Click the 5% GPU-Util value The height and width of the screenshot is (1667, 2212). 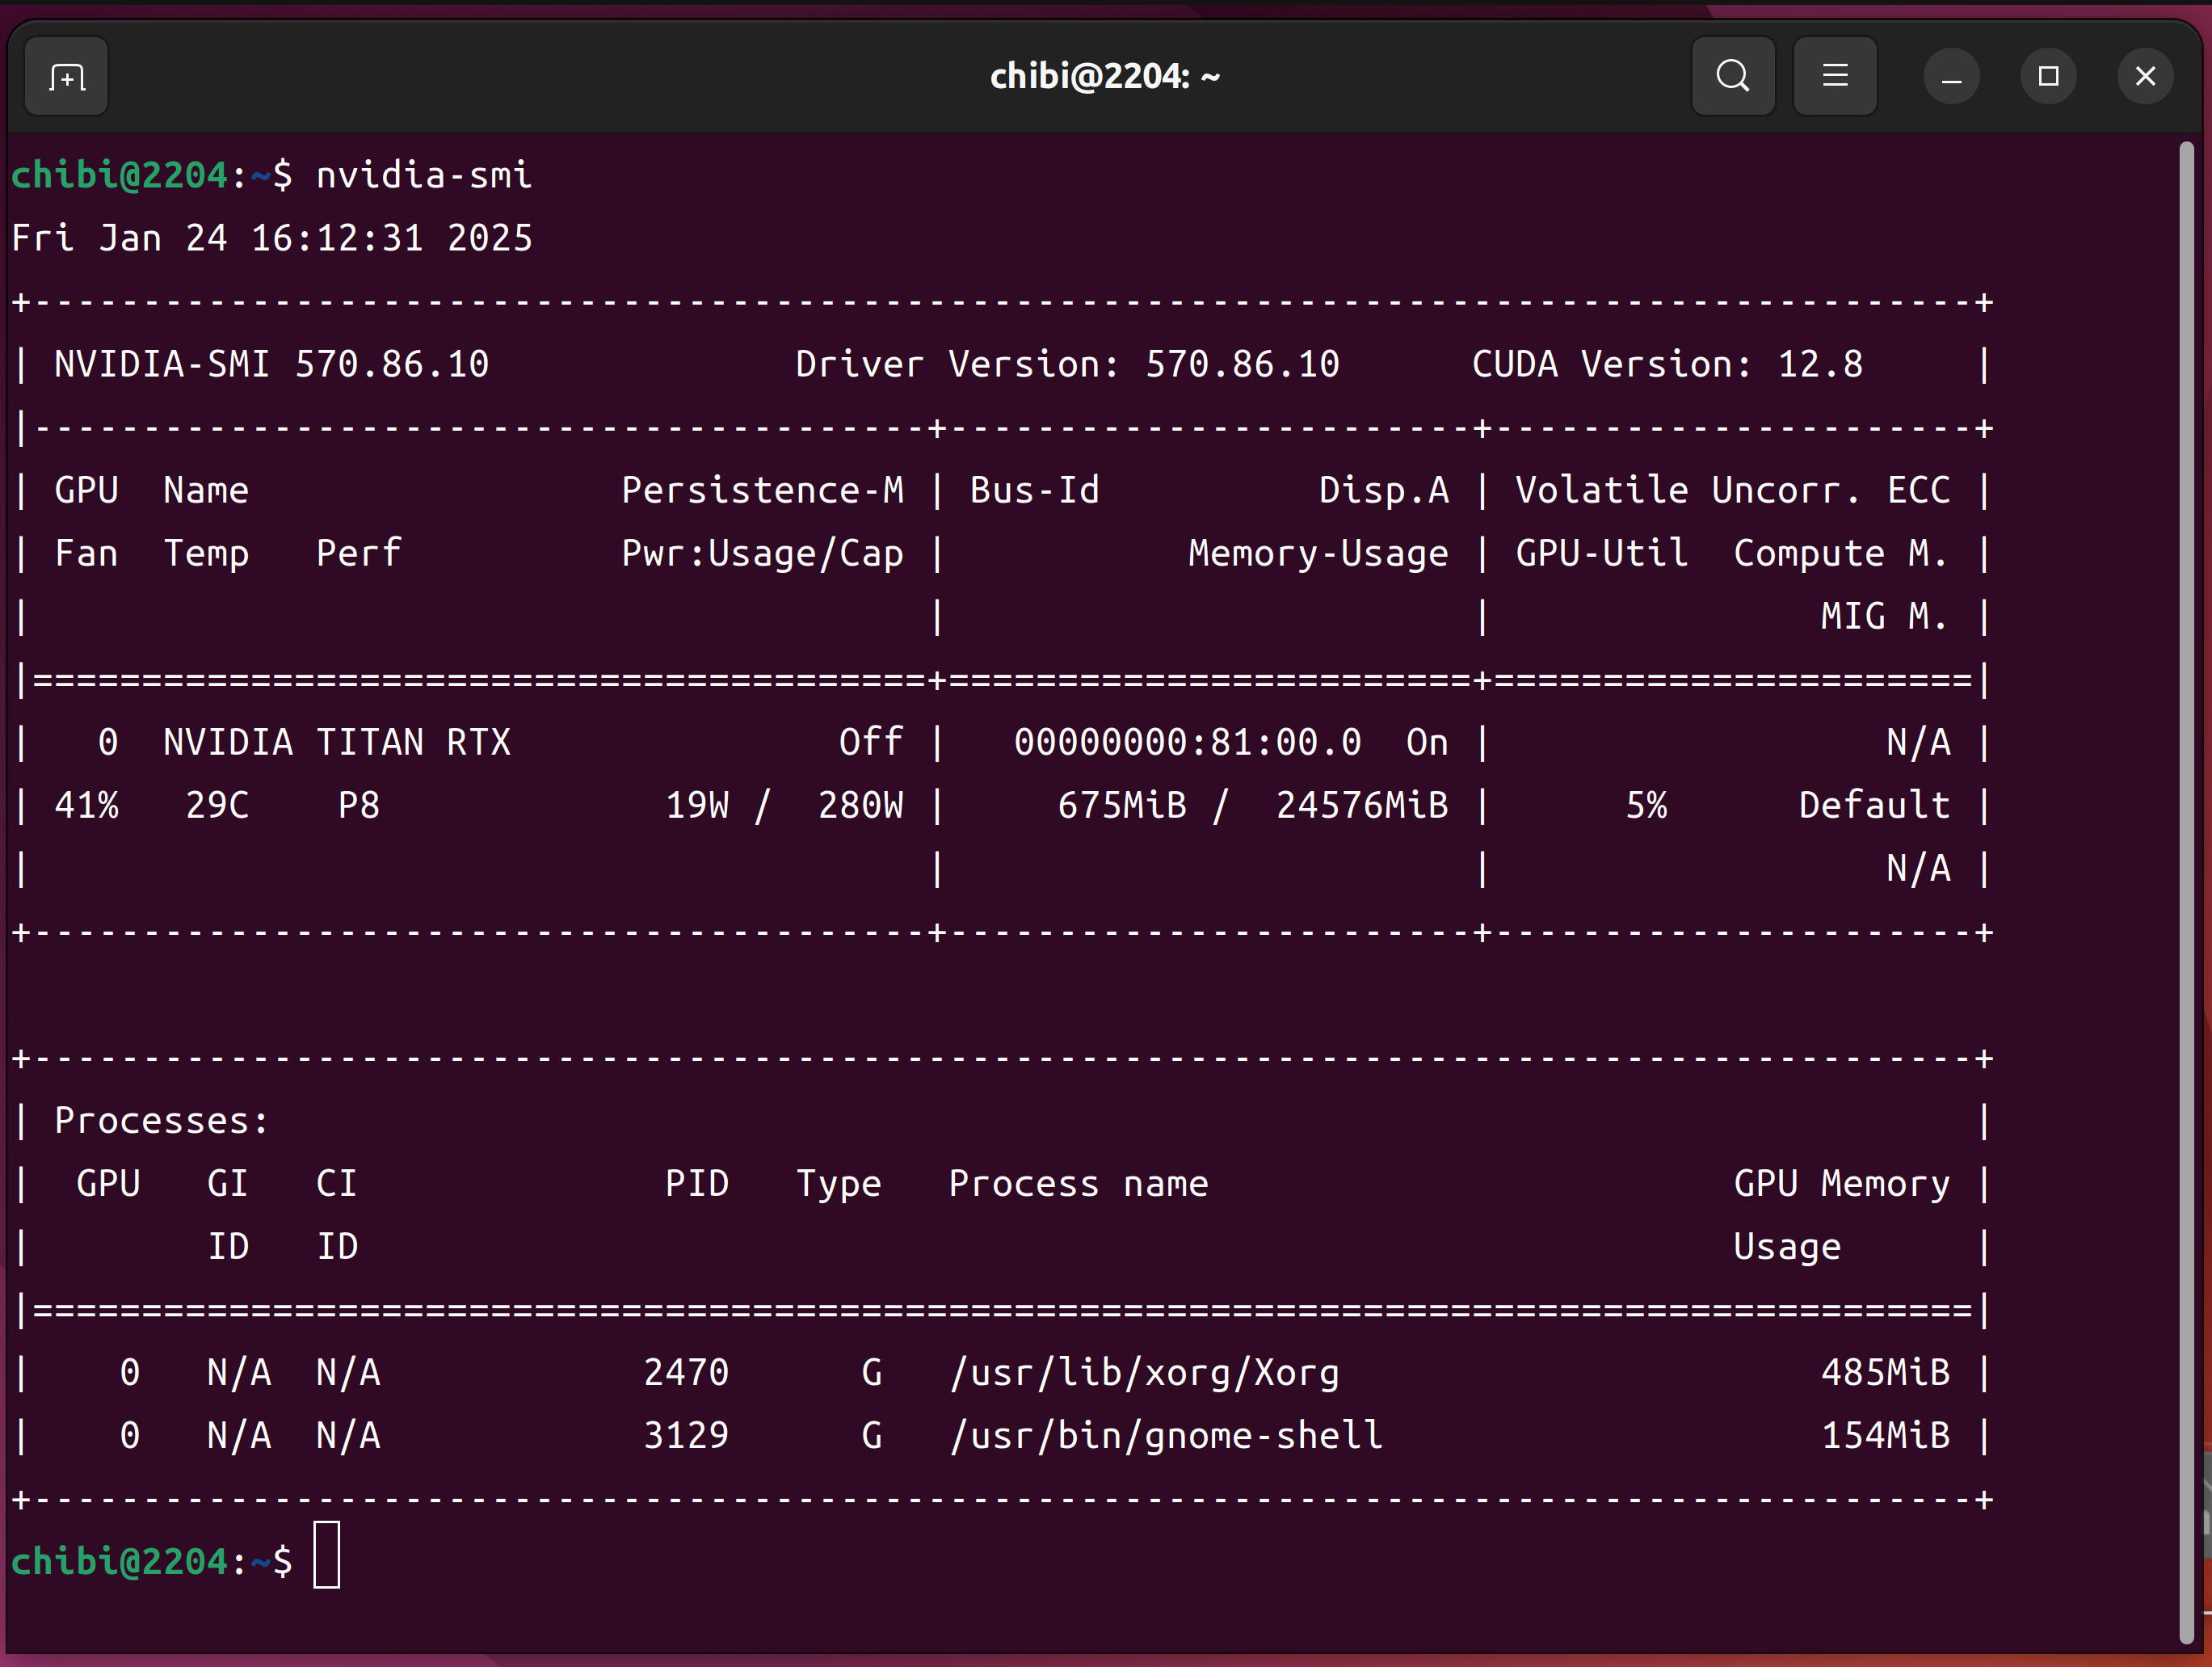[1645, 806]
